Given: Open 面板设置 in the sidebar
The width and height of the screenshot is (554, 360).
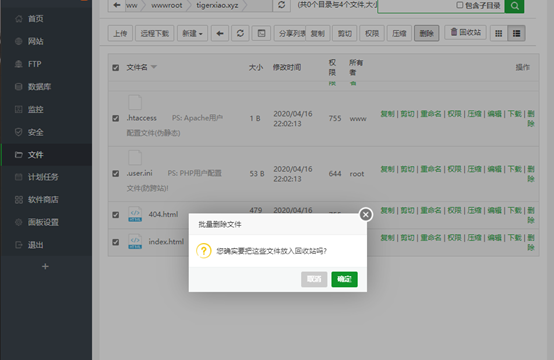Looking at the screenshot, I should click(43, 222).
